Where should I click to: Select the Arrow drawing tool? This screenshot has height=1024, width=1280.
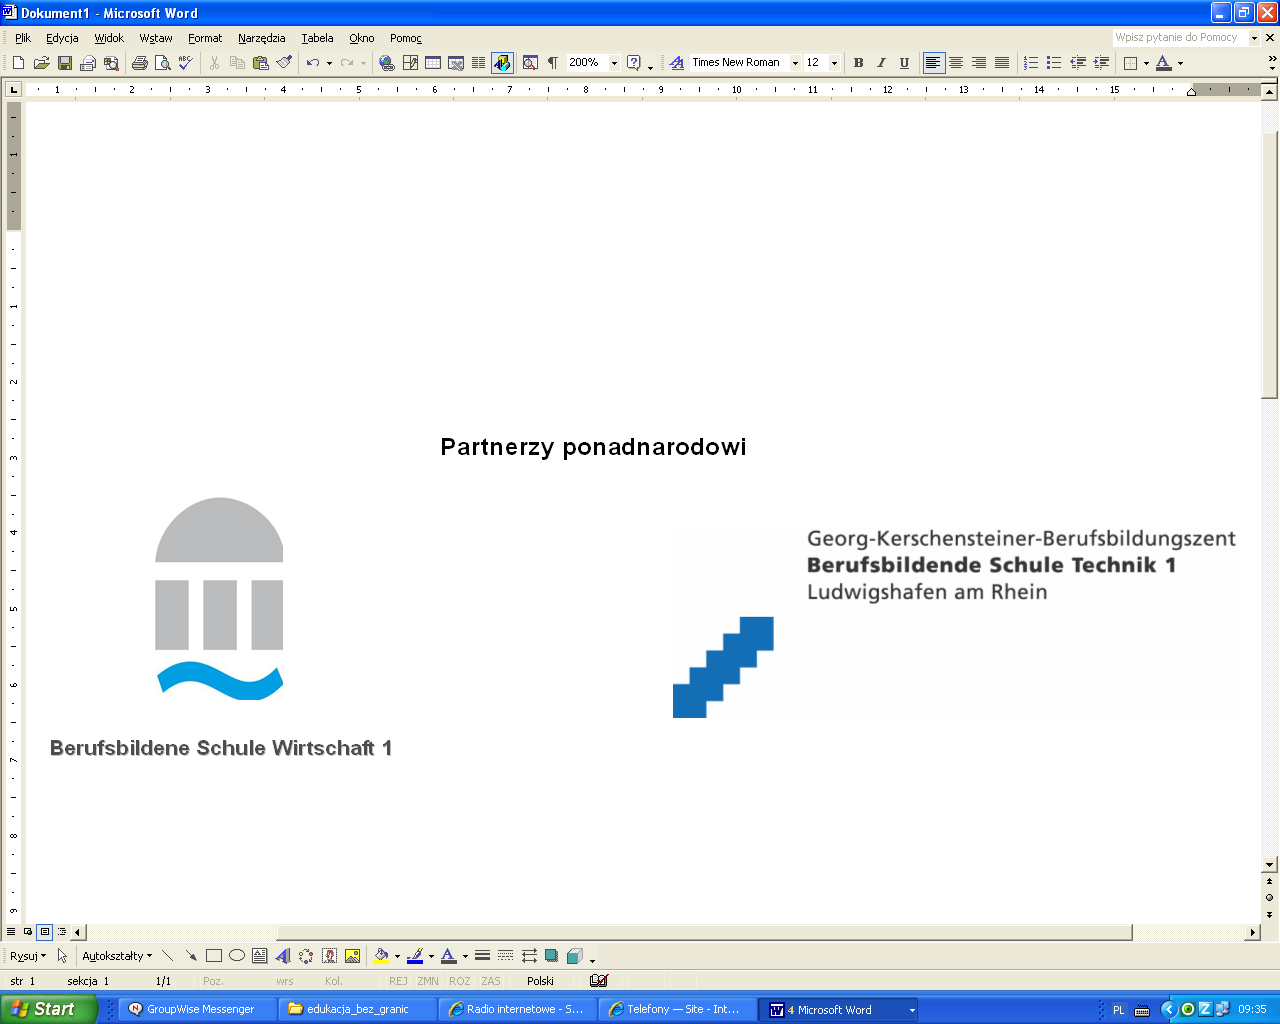191,956
